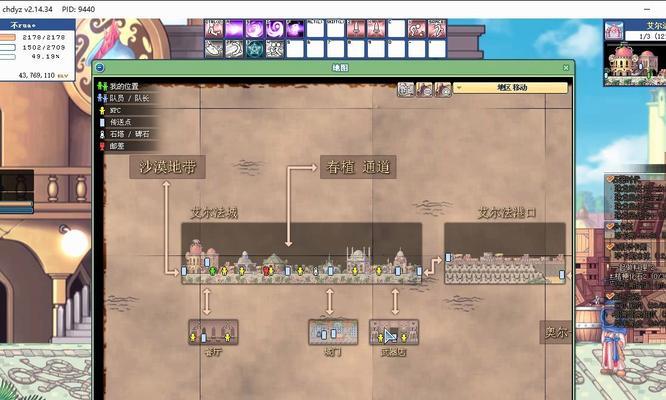The image size is (666, 400).
Task: Click the map view button adjacent to 地区 移动
Action: point(443,89)
